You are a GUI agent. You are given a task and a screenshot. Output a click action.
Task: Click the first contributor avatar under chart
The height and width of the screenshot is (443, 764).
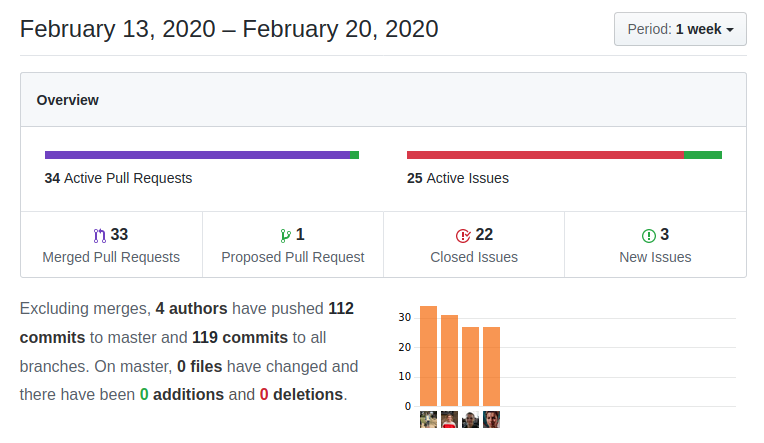tap(428, 420)
